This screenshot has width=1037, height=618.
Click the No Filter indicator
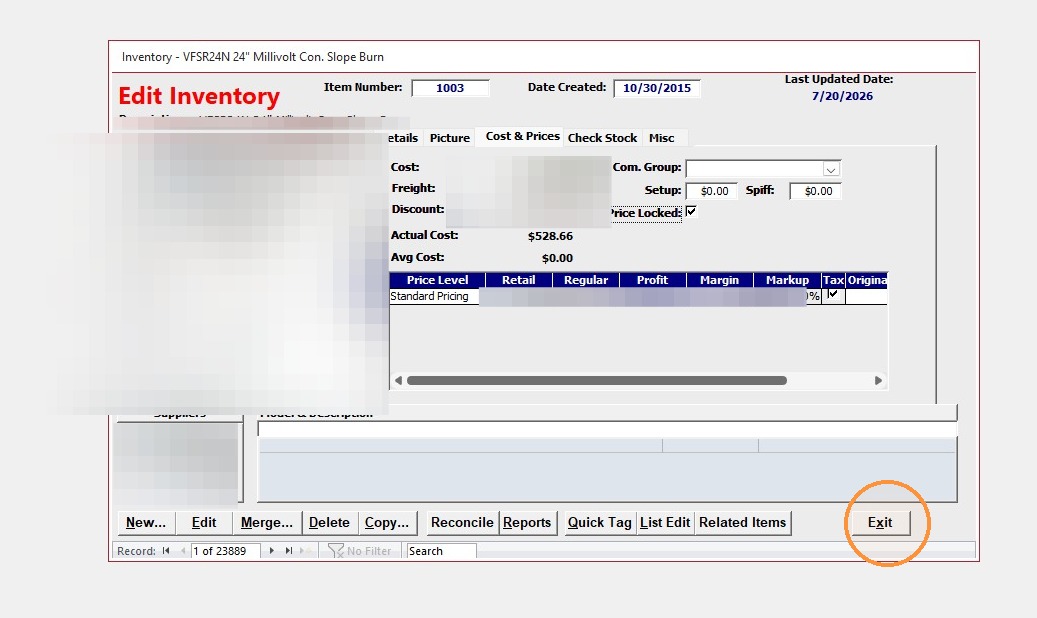(x=360, y=551)
